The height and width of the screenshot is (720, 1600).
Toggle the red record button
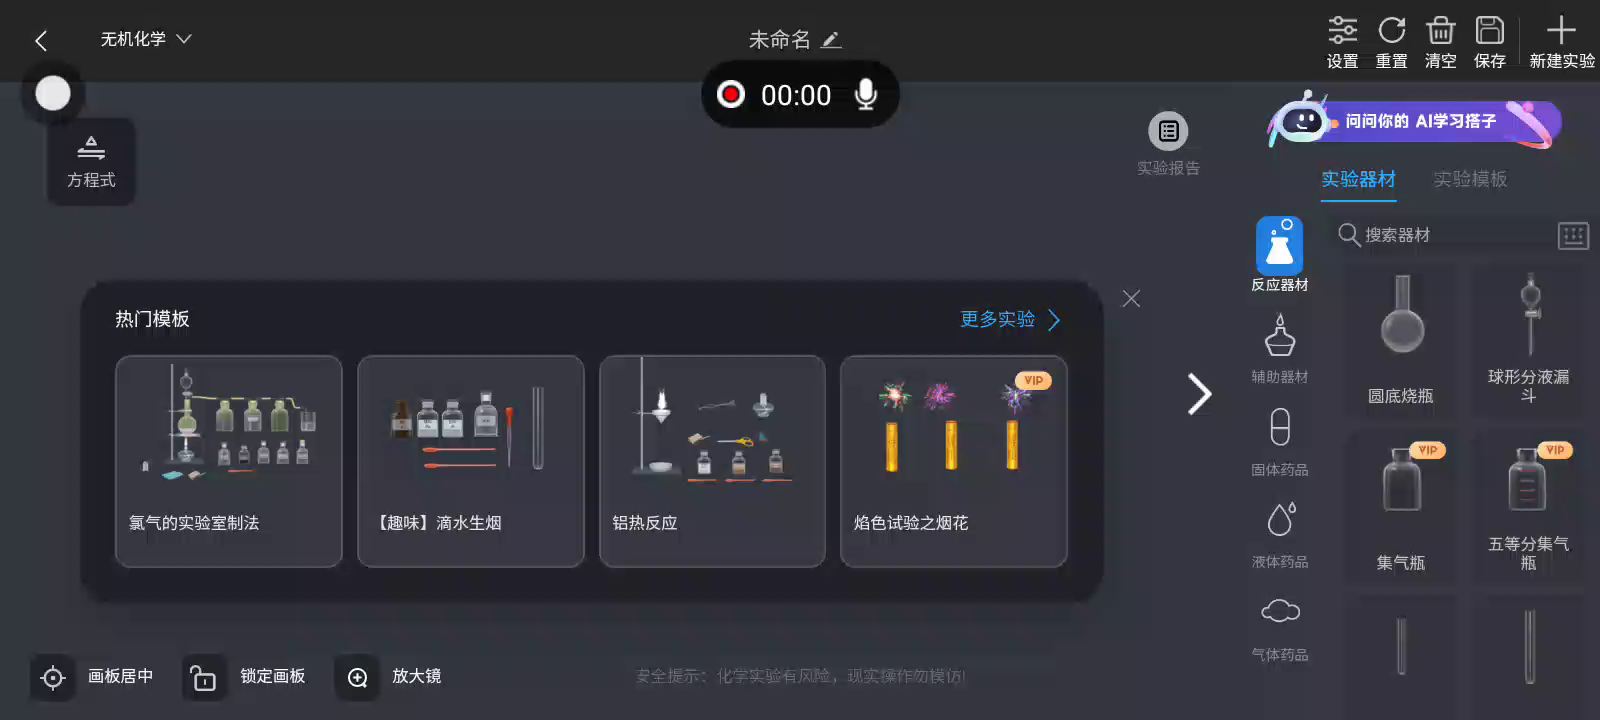[731, 94]
